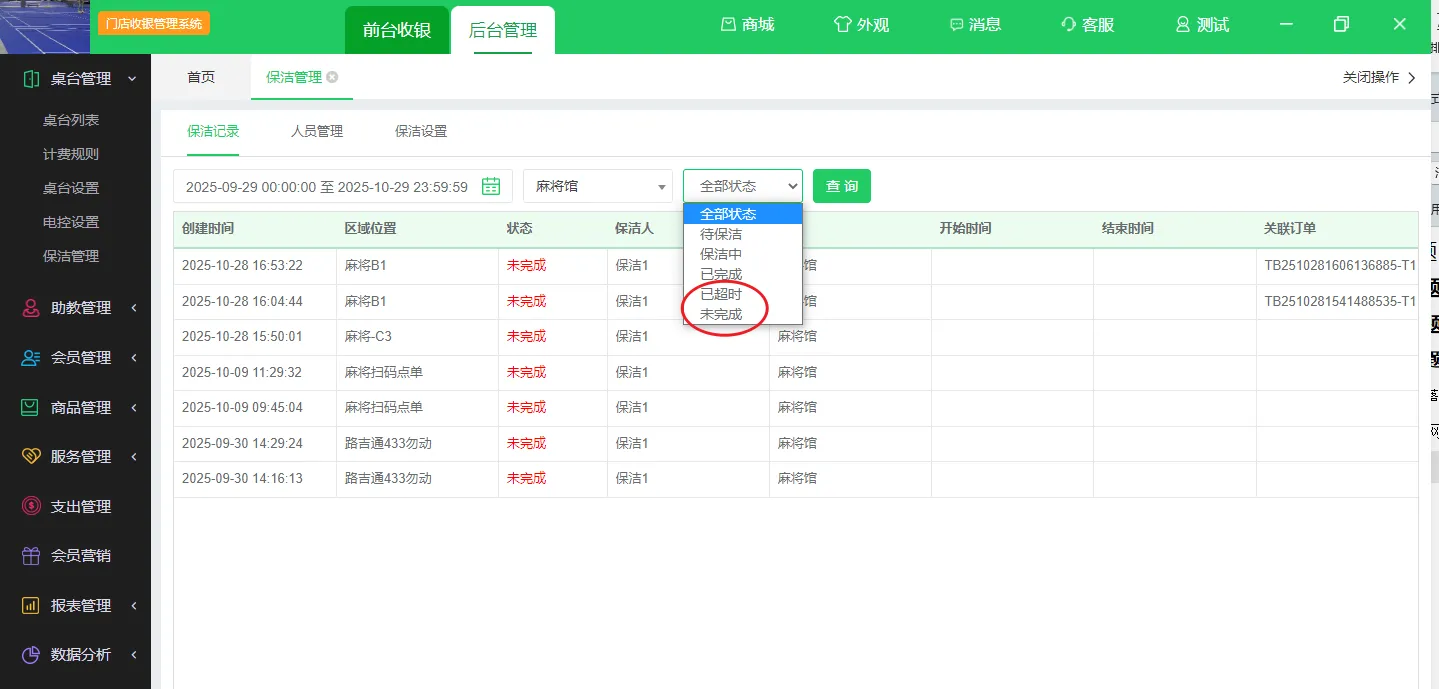Open the 商城 shop icon in top bar

[729, 25]
